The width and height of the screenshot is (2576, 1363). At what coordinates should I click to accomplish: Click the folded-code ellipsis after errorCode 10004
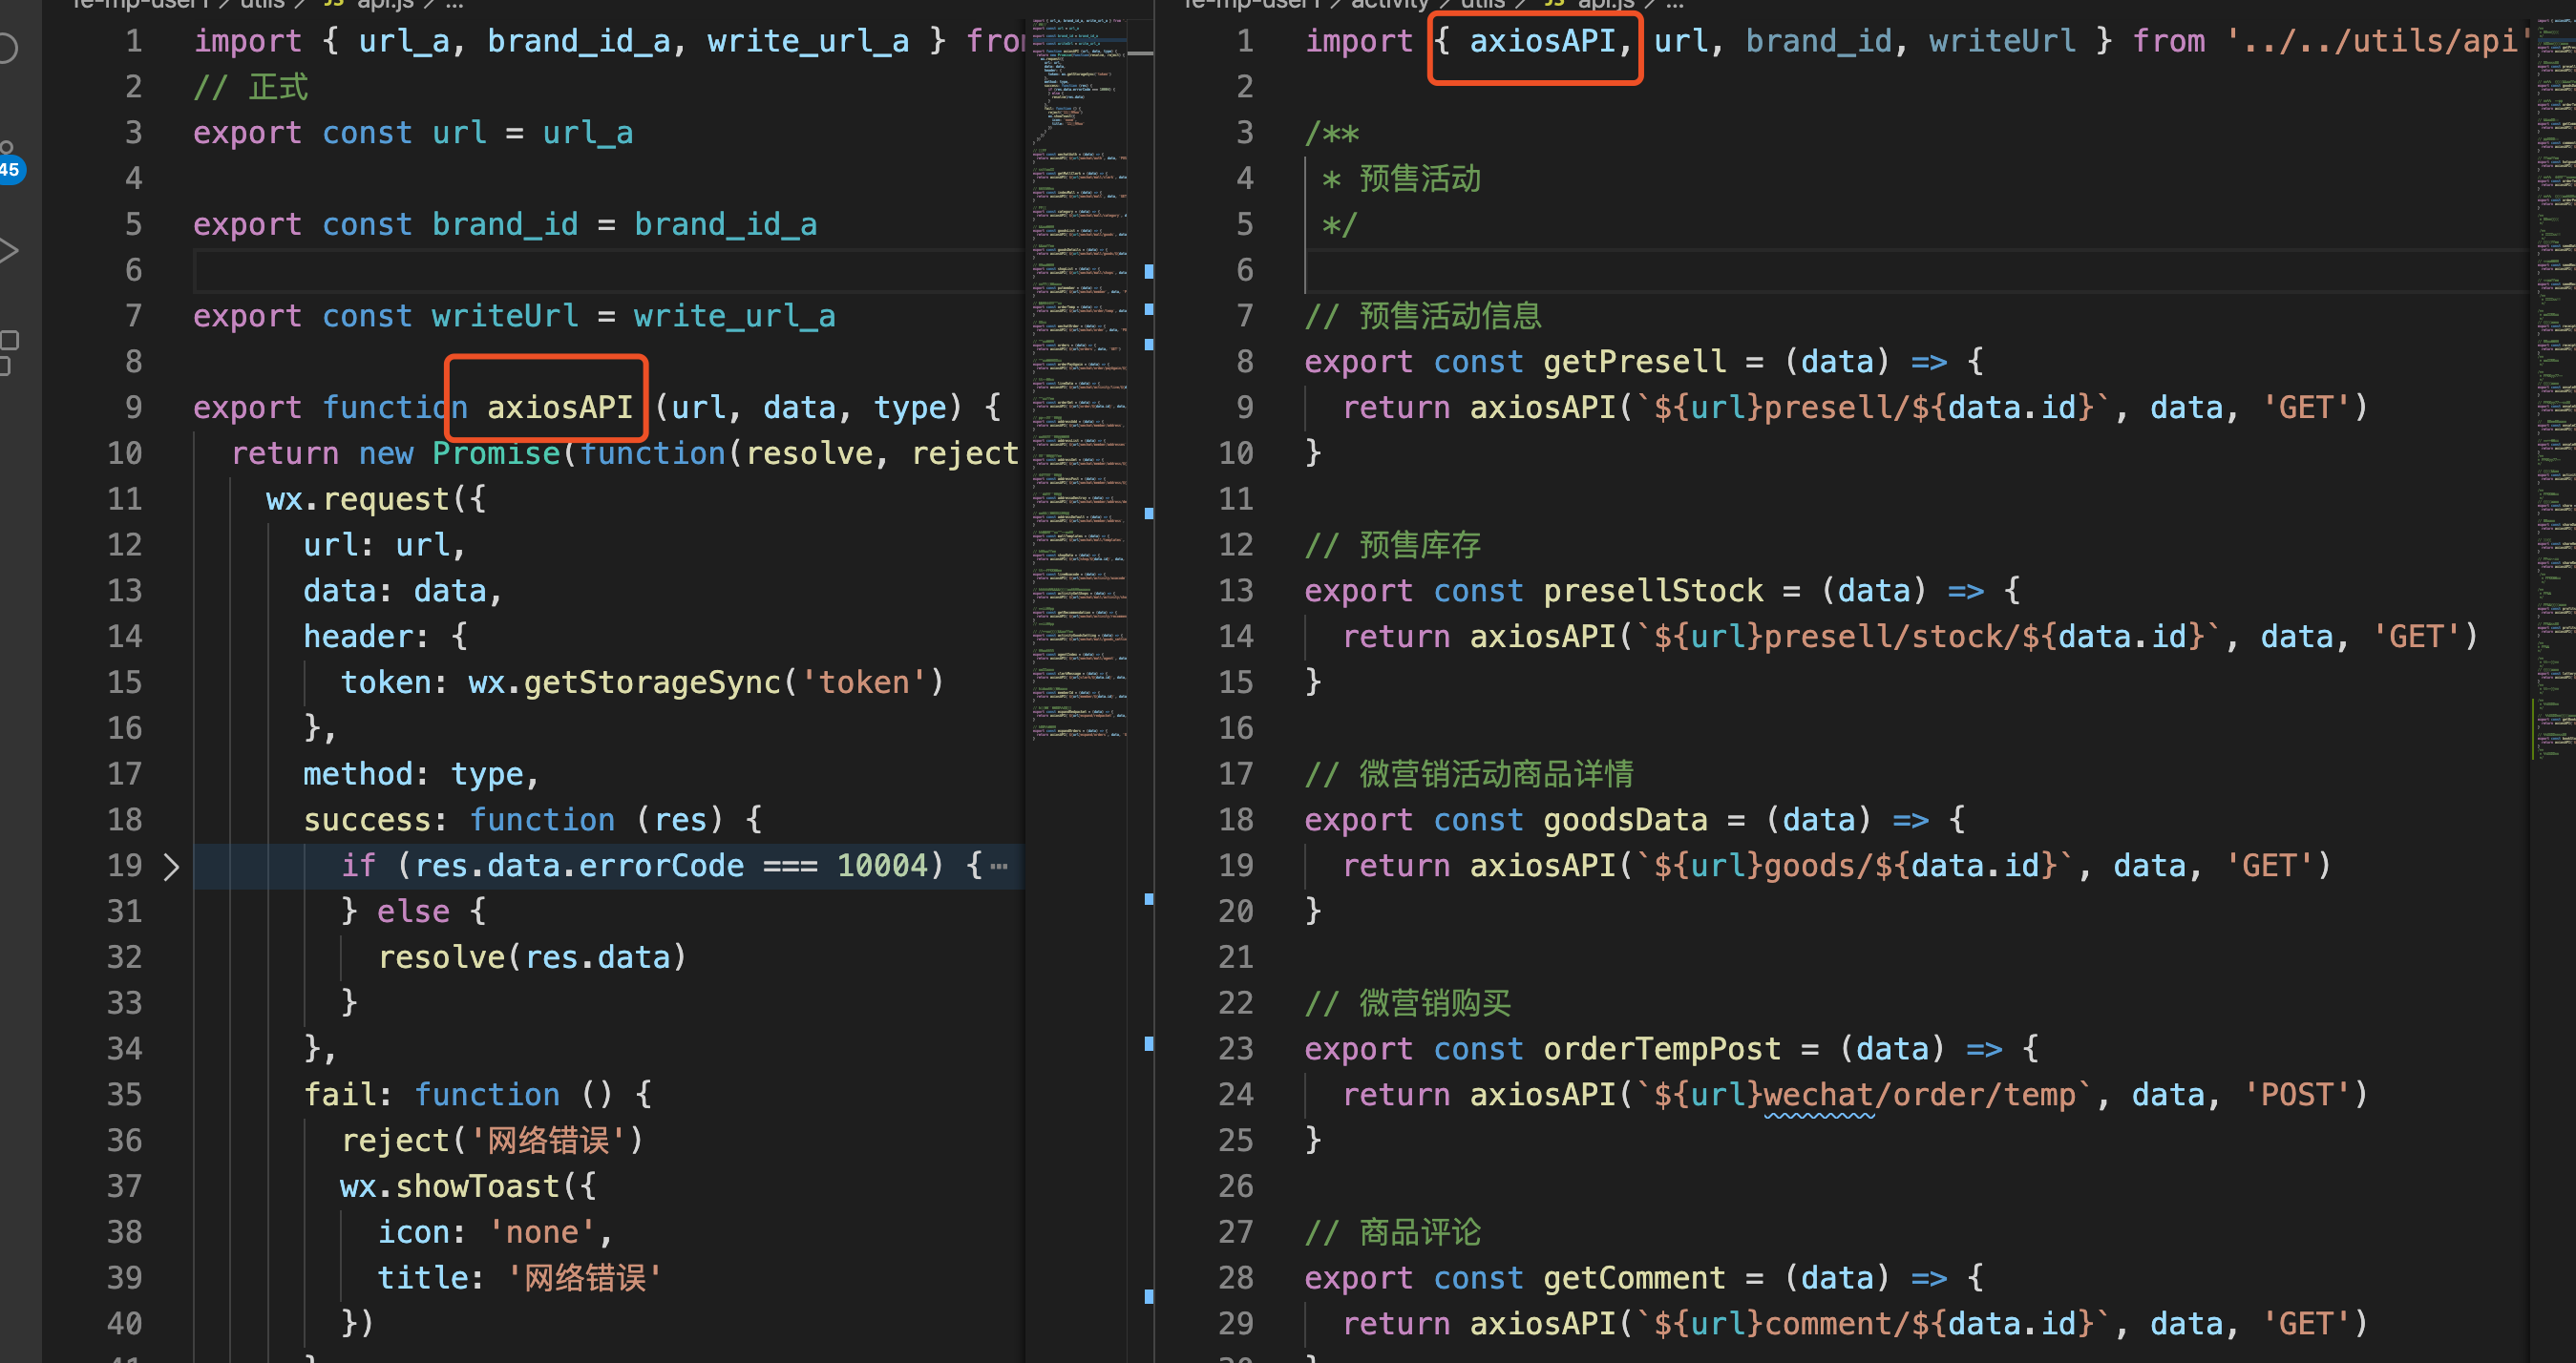[x=998, y=866]
